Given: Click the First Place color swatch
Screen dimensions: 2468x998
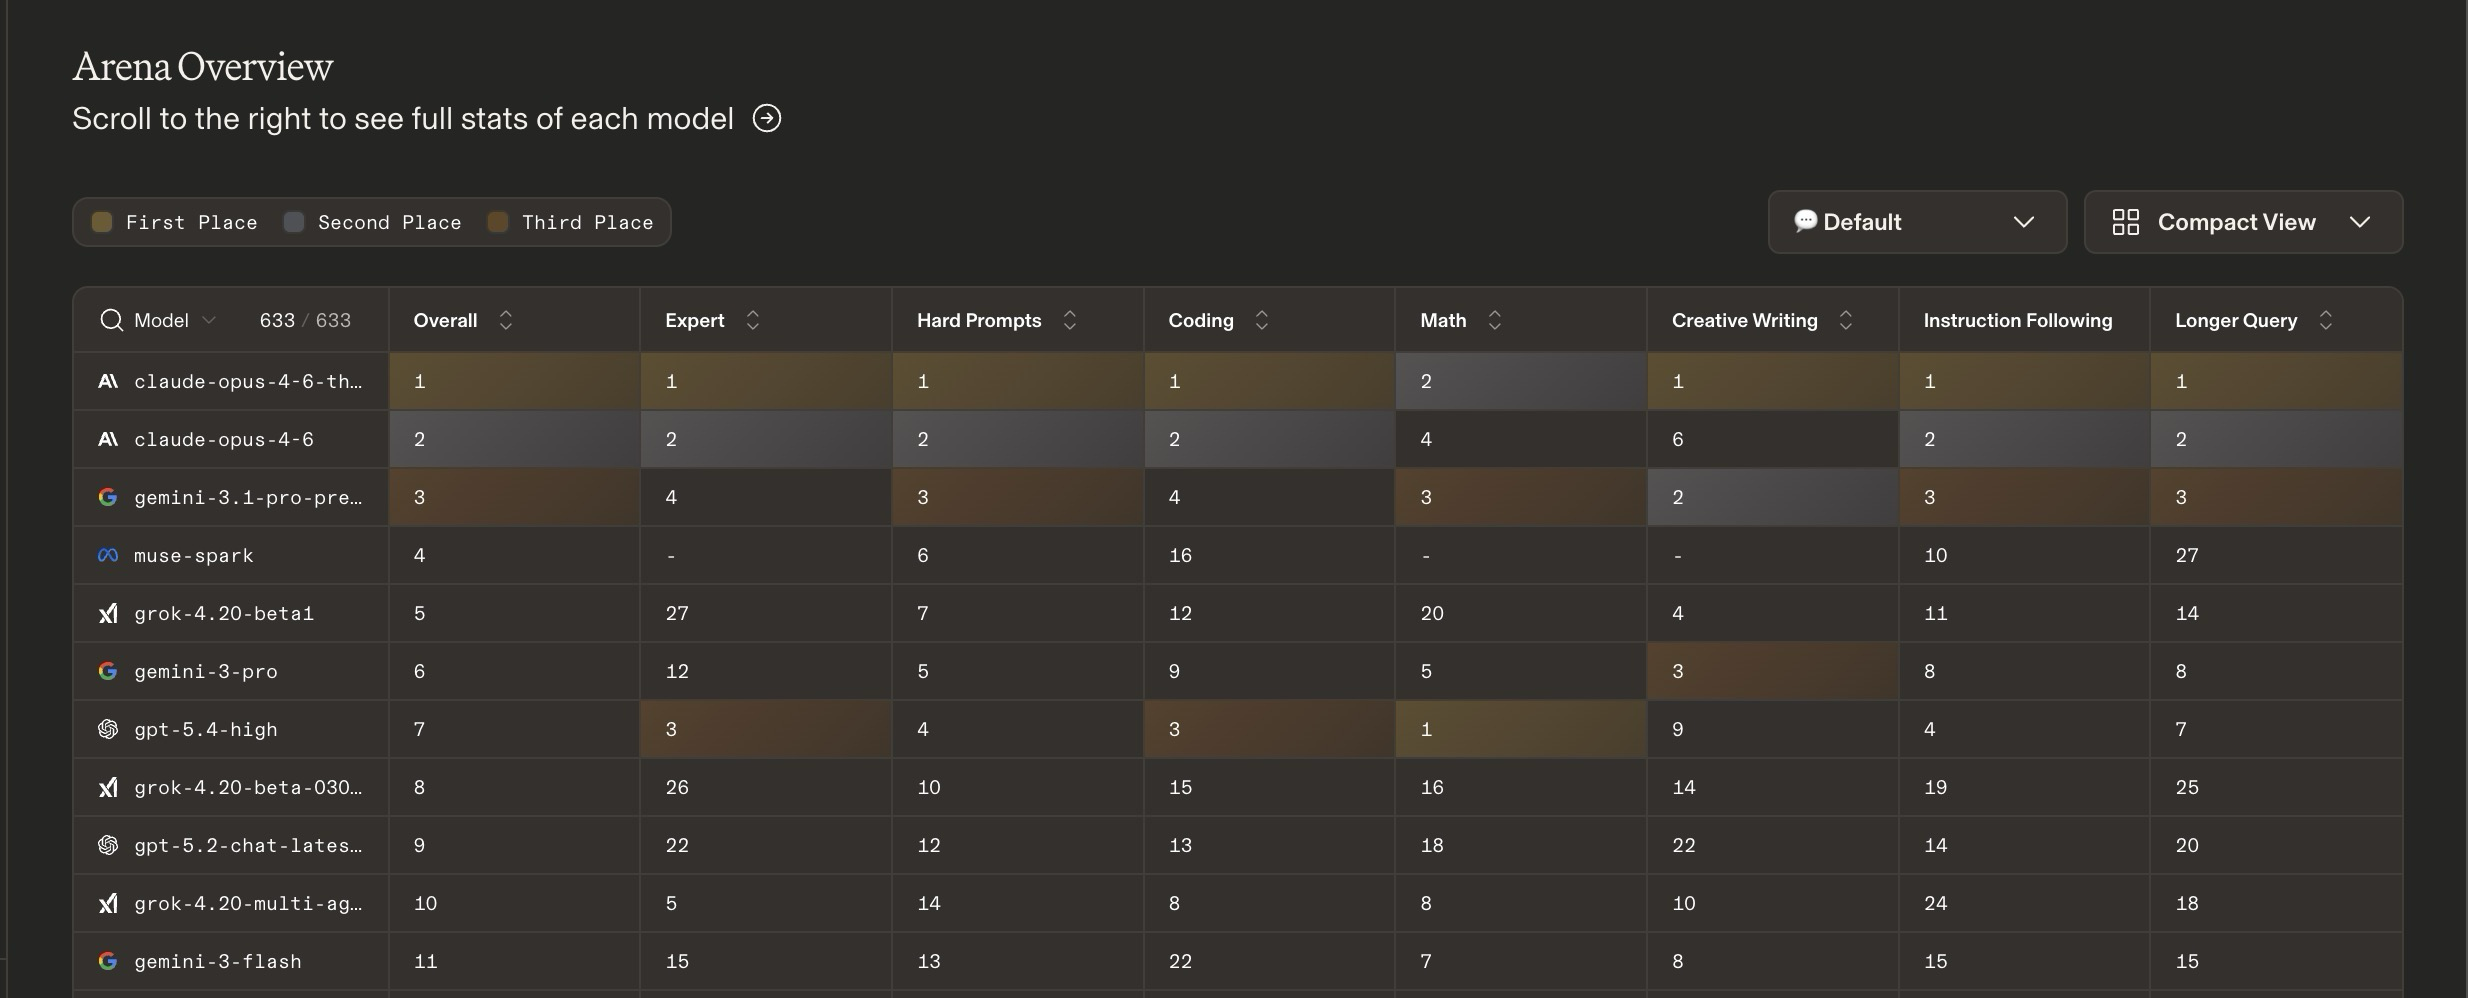Looking at the screenshot, I should [x=102, y=222].
